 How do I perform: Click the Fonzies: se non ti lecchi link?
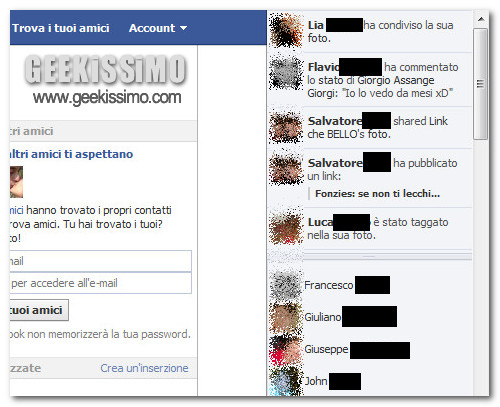pyautogui.click(x=377, y=194)
